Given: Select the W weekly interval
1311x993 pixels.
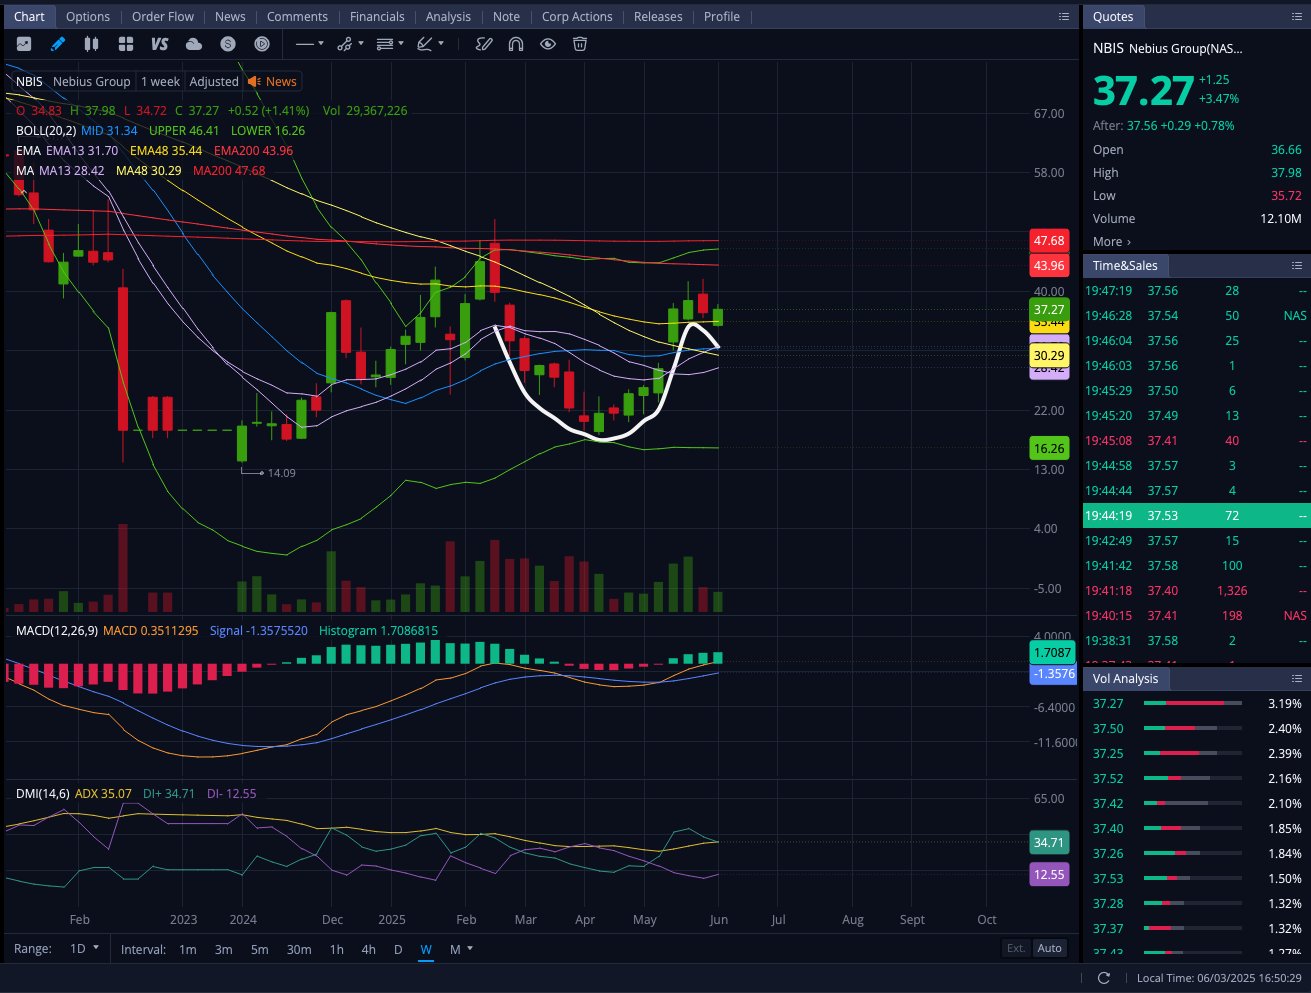Looking at the screenshot, I should [426, 949].
